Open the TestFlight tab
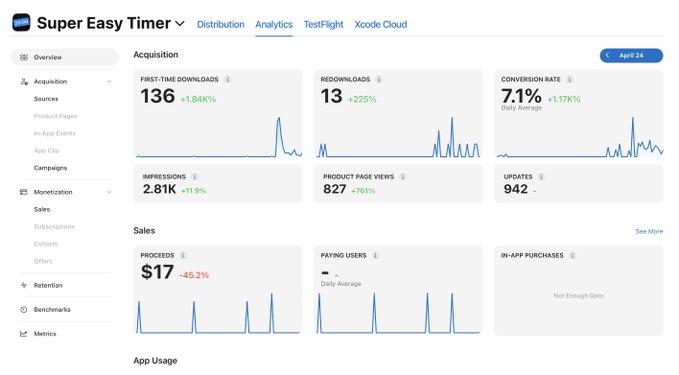Image resolution: width=679 pixels, height=375 pixels. [x=323, y=24]
